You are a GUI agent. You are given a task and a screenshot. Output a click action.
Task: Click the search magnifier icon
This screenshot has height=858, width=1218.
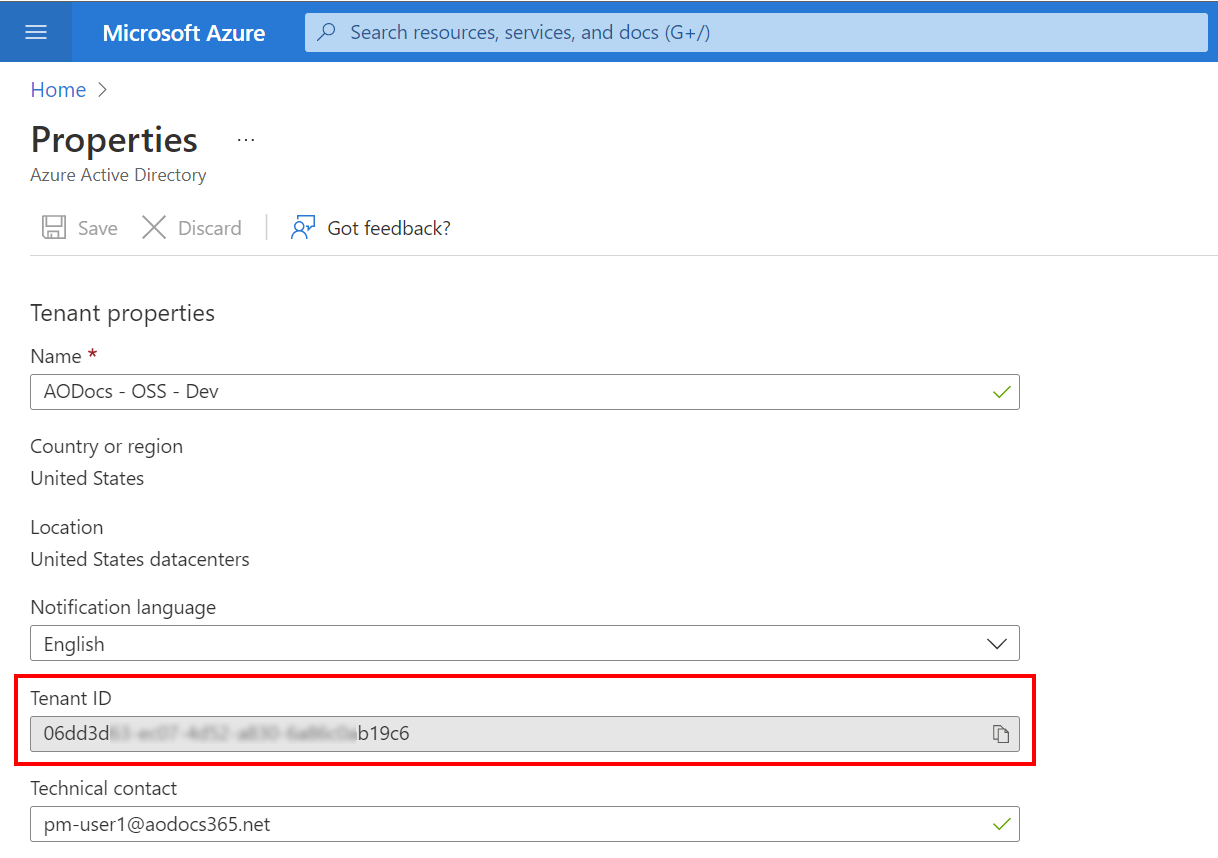pos(327,32)
